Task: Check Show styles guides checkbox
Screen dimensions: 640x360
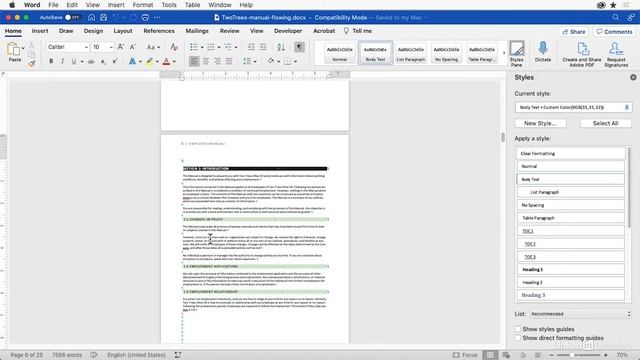Action: (518, 329)
